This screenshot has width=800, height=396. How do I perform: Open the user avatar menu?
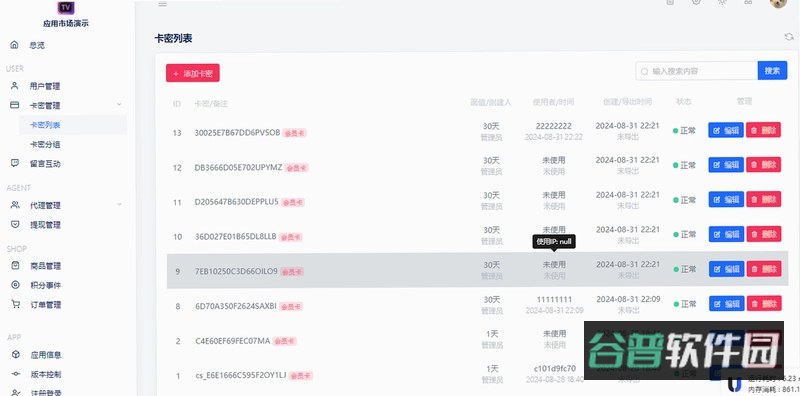[x=778, y=3]
